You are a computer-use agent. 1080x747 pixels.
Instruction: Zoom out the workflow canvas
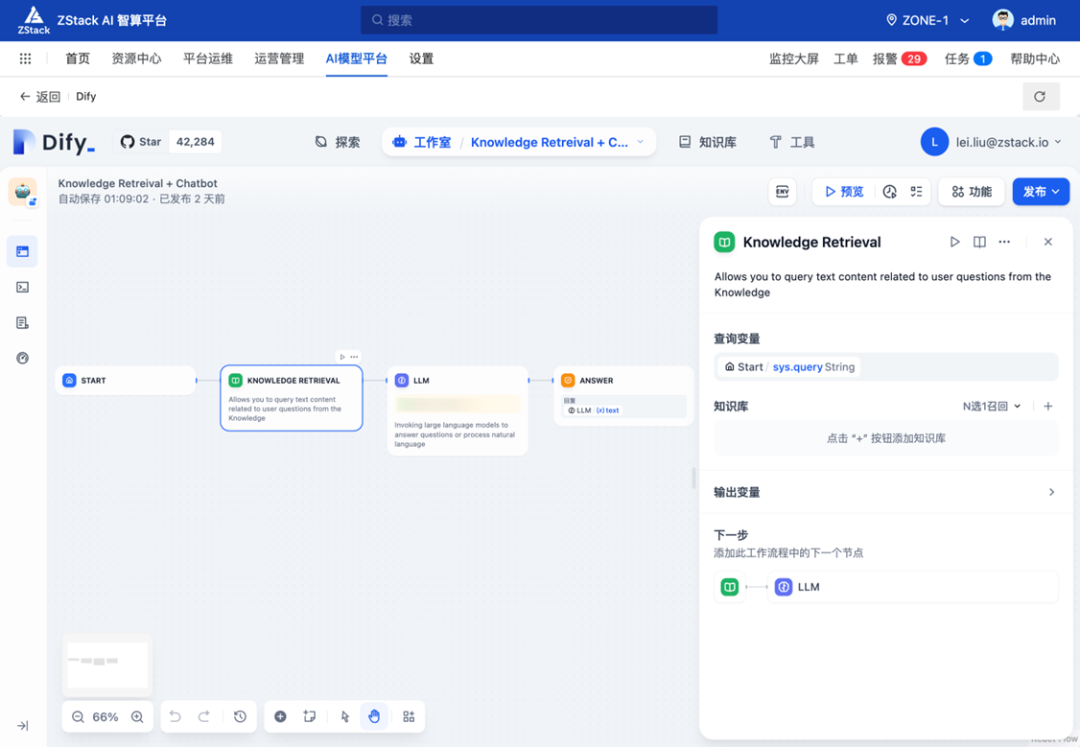click(78, 717)
